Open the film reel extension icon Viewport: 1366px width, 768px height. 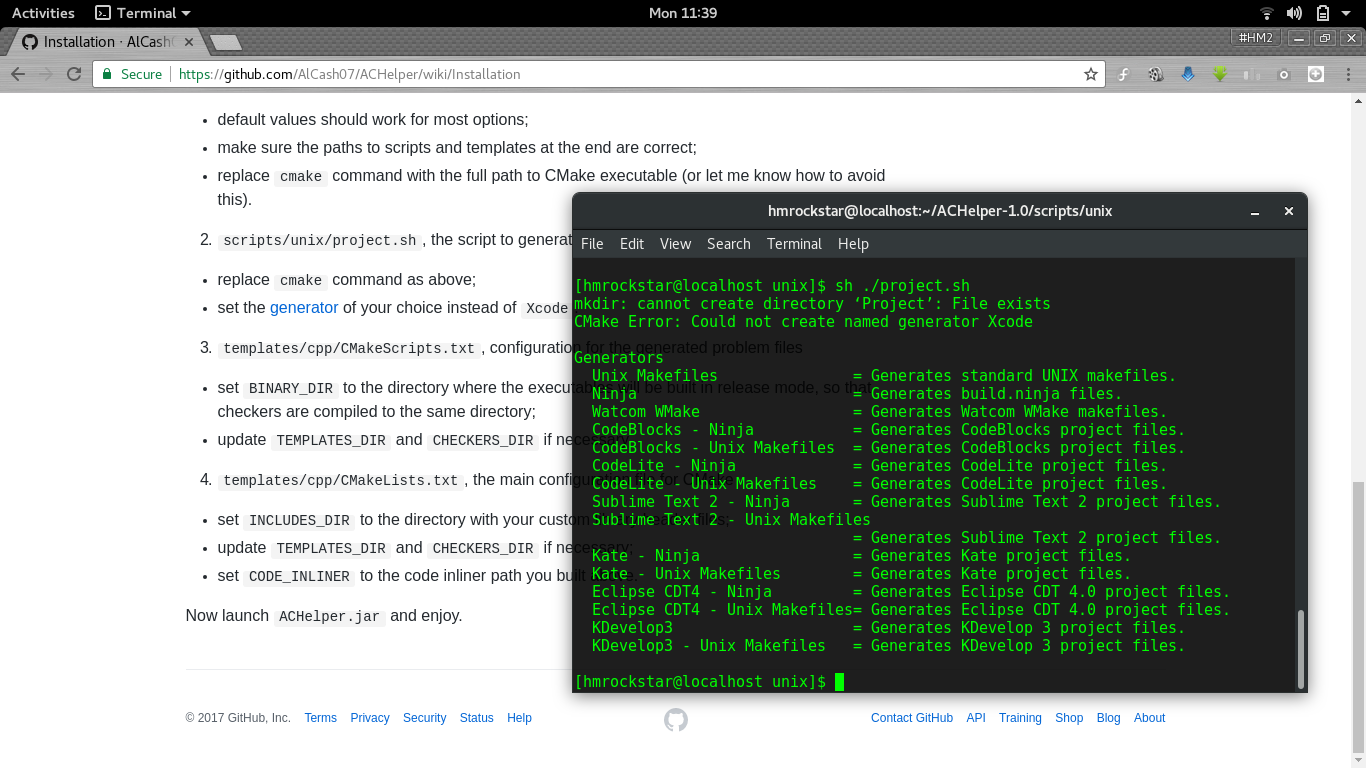pos(1156,74)
